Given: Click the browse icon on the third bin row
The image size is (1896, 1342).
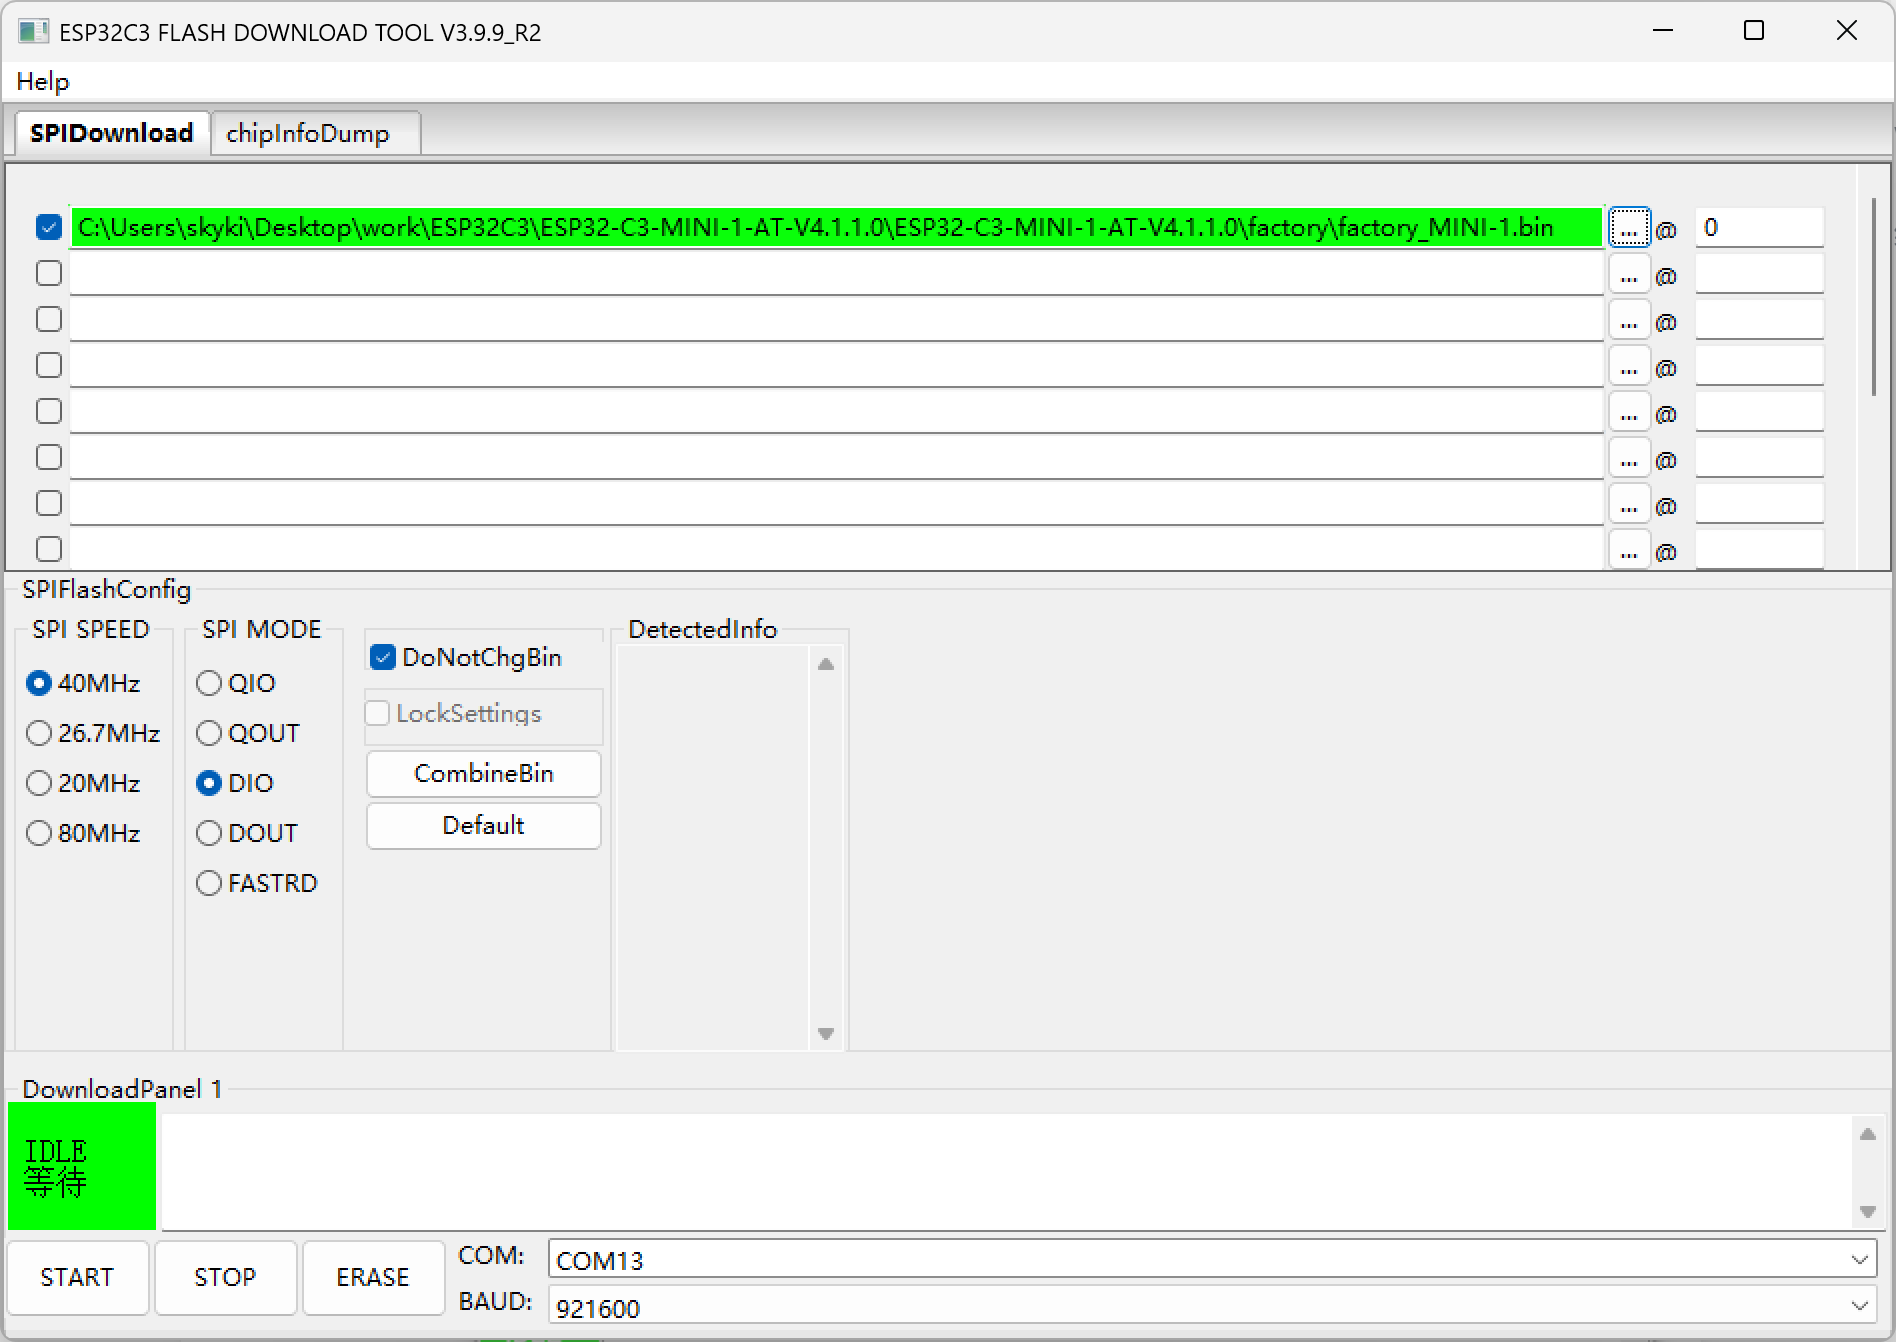Looking at the screenshot, I should [x=1629, y=319].
